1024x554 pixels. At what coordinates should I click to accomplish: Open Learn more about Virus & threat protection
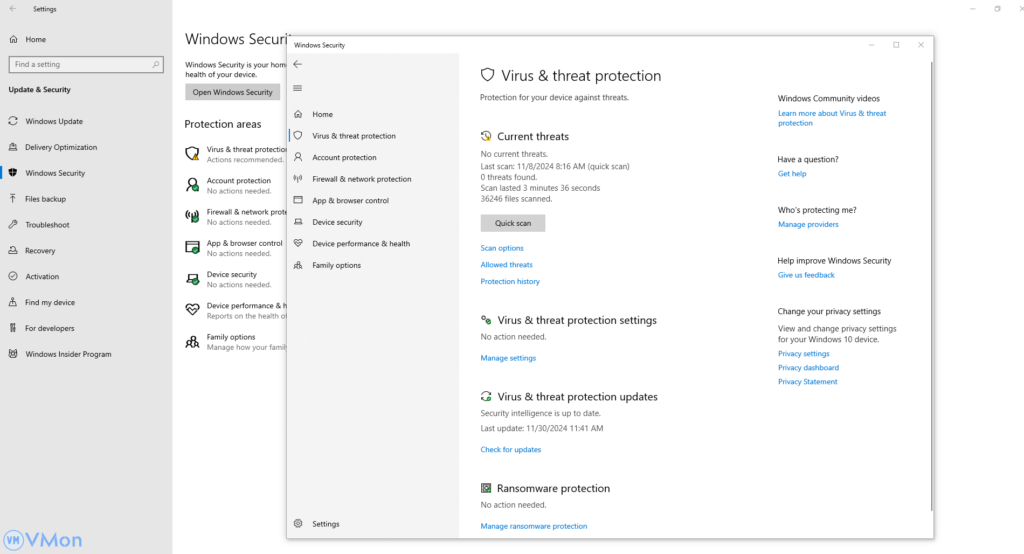[x=832, y=118]
